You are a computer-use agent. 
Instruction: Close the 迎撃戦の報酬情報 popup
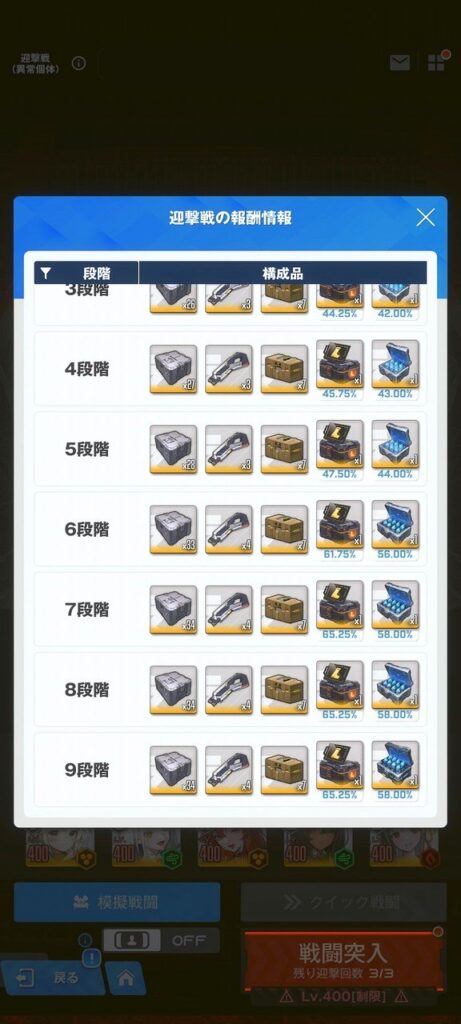(x=425, y=217)
